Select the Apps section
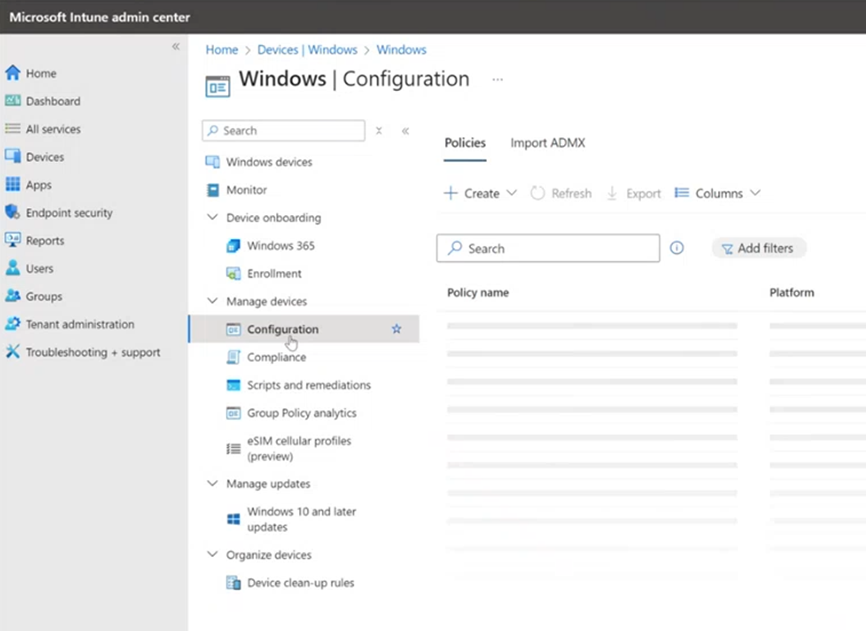The image size is (866, 631). click(44, 184)
